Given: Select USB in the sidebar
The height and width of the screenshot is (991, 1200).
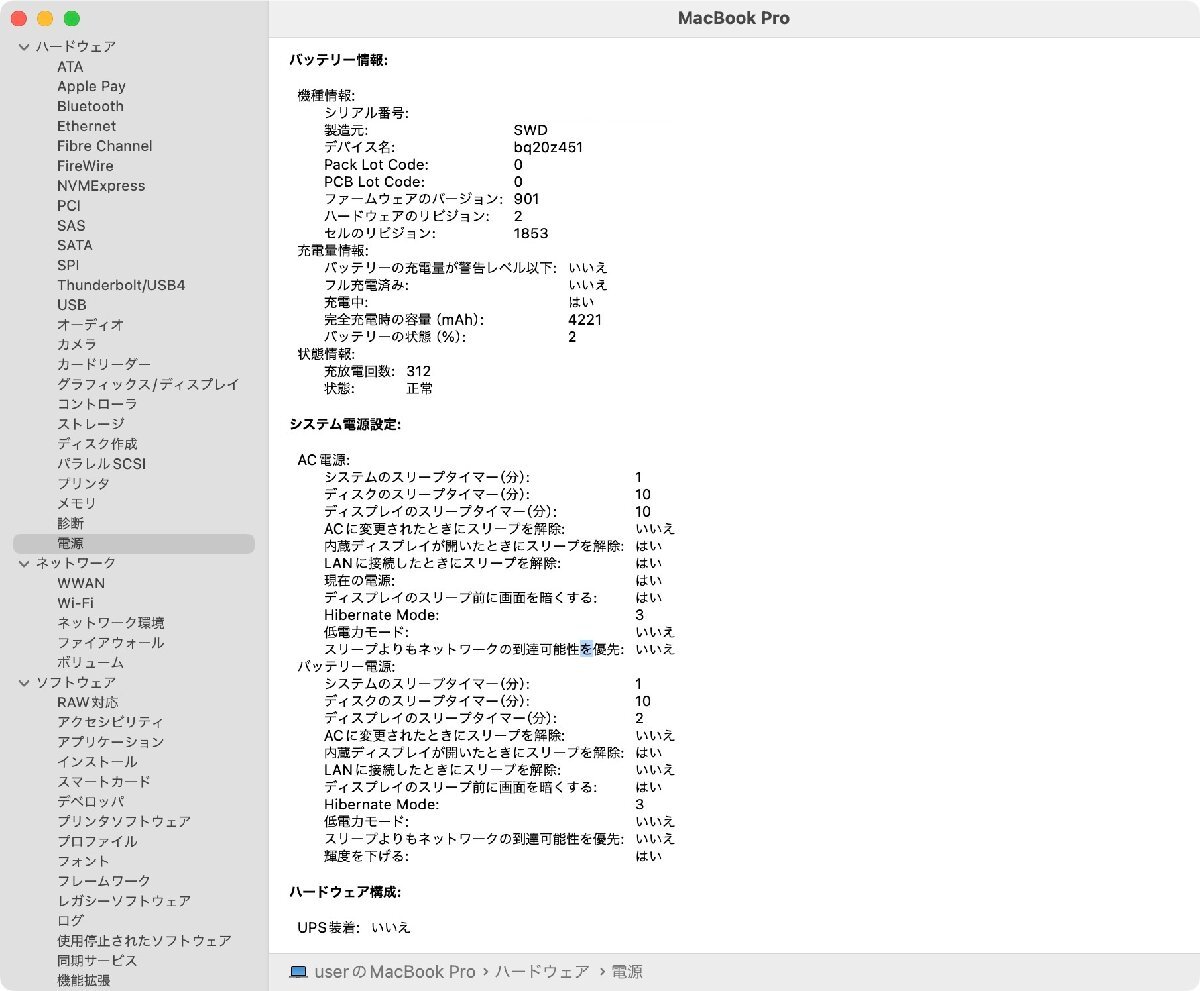Looking at the screenshot, I should coord(72,305).
